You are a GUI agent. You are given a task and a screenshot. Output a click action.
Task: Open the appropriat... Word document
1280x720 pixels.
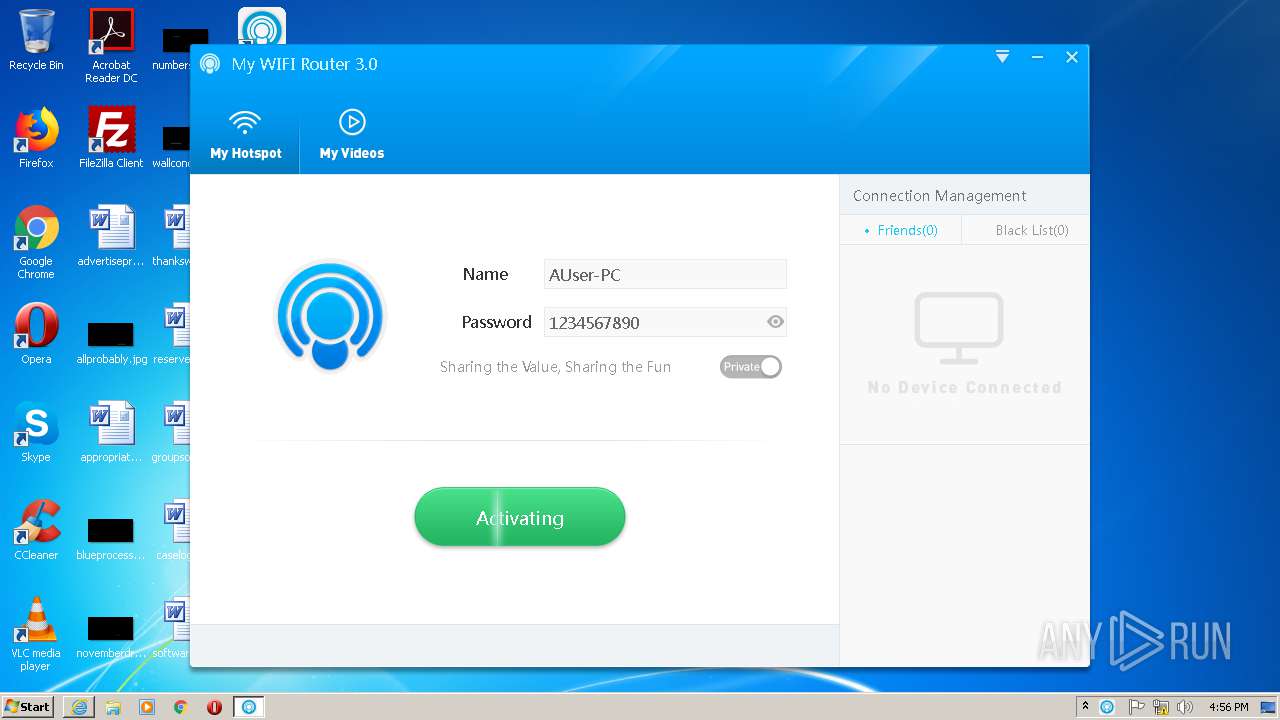111,432
